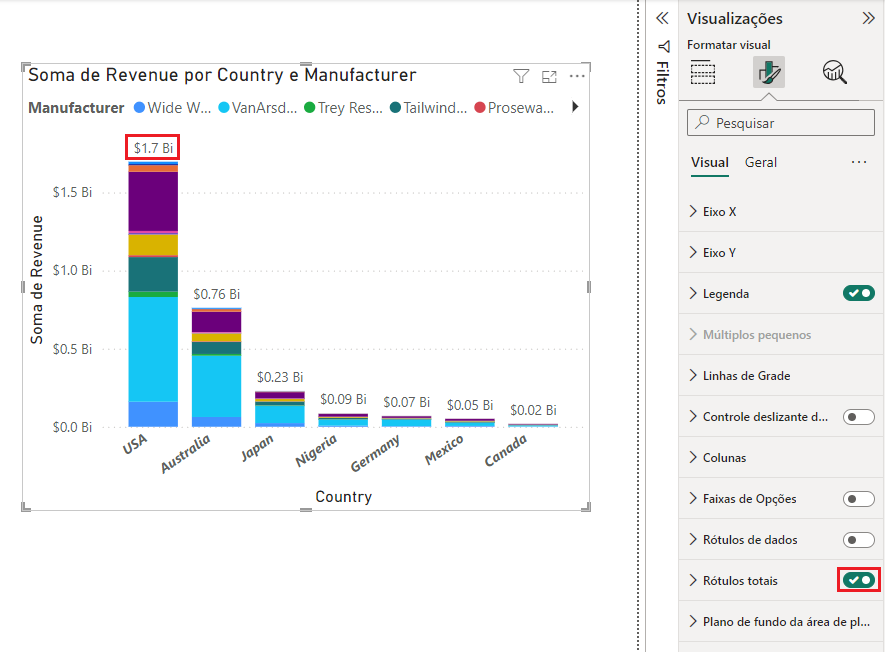Click the $0.76 Bi total label
Image resolution: width=885 pixels, height=652 pixels.
216,294
